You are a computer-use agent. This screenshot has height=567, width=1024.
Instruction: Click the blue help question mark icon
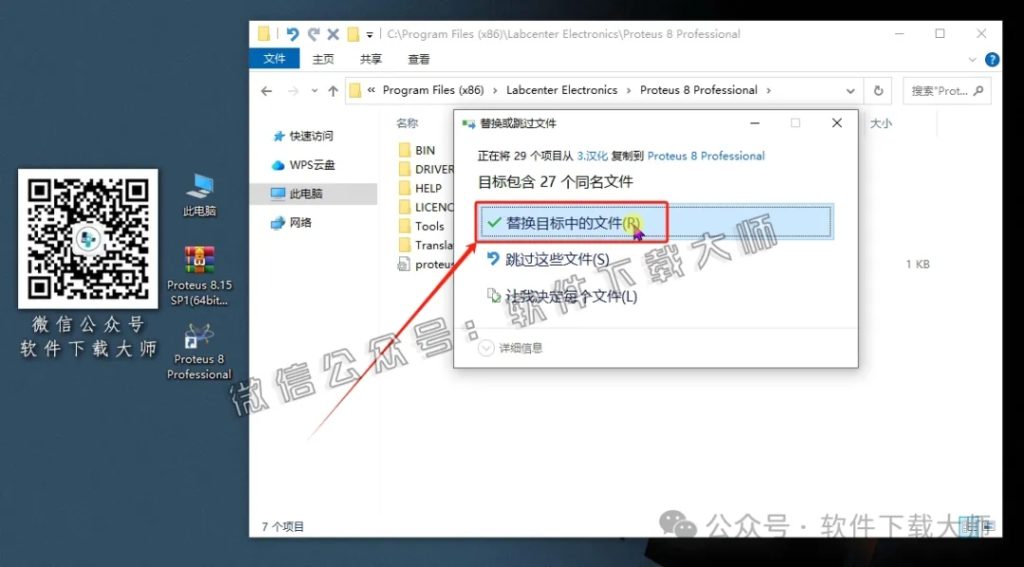pyautogui.click(x=991, y=59)
